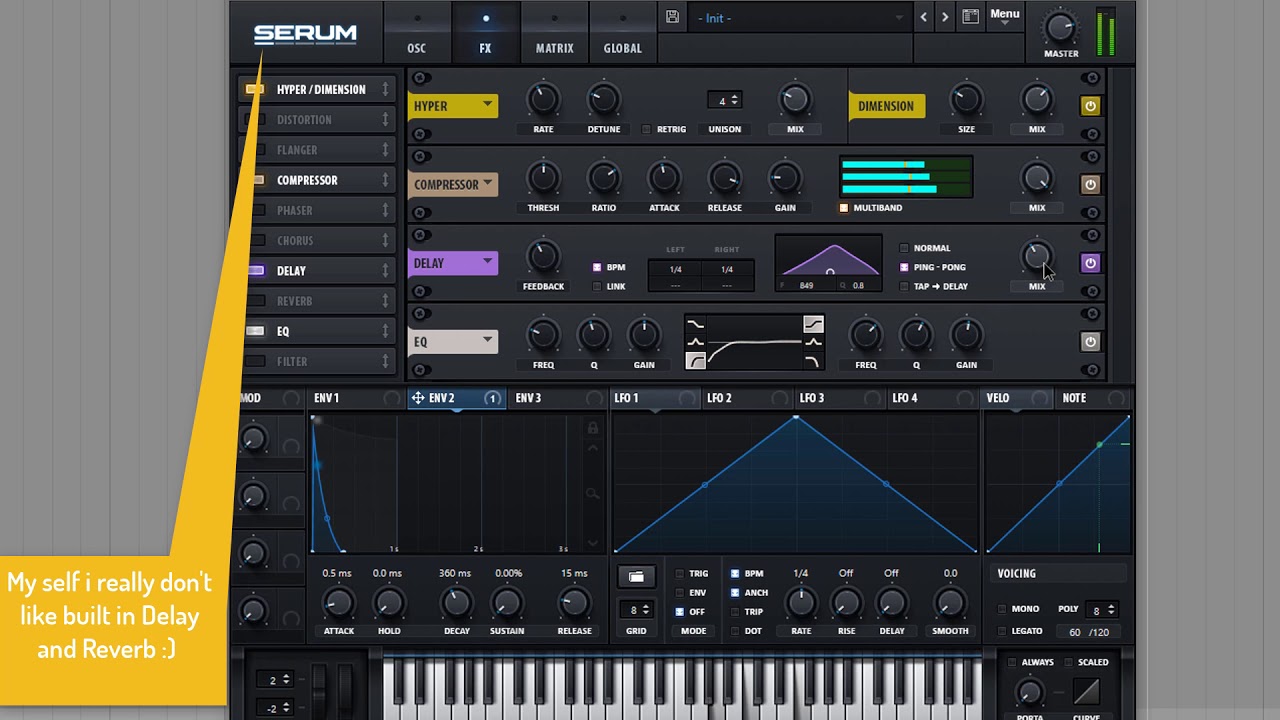
Task: Click the save preset floppy disk icon
Action: point(672,17)
